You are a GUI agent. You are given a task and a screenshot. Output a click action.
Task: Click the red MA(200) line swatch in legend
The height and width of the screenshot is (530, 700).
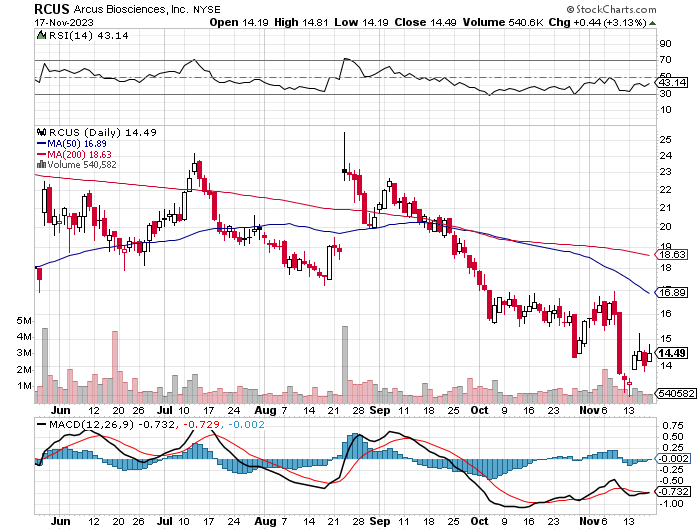pos(42,154)
